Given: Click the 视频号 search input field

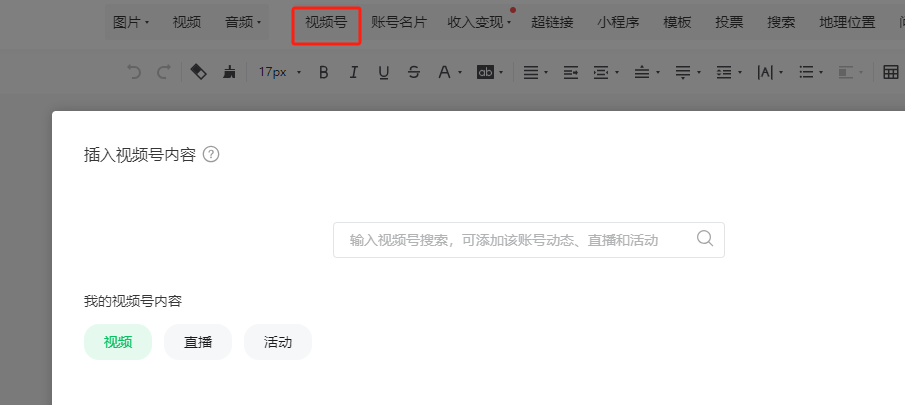Looking at the screenshot, I should (529, 240).
